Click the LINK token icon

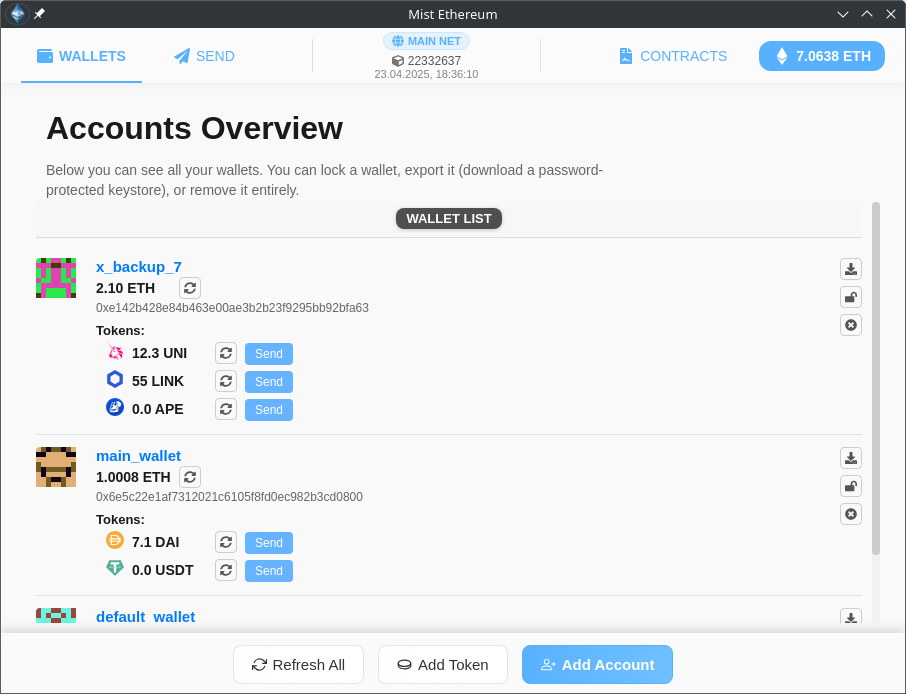[115, 379]
